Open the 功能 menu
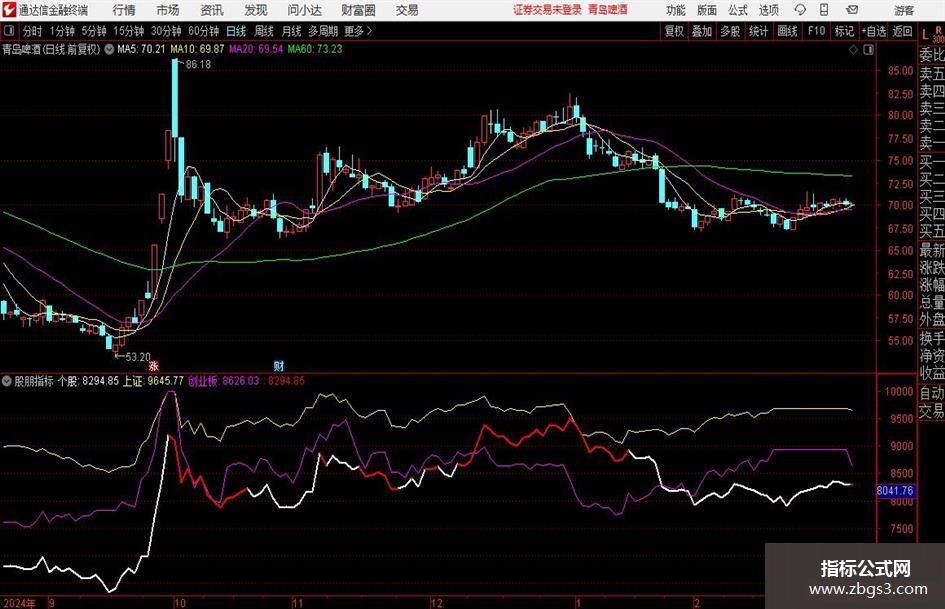The height and width of the screenshot is (609, 945). click(x=676, y=10)
